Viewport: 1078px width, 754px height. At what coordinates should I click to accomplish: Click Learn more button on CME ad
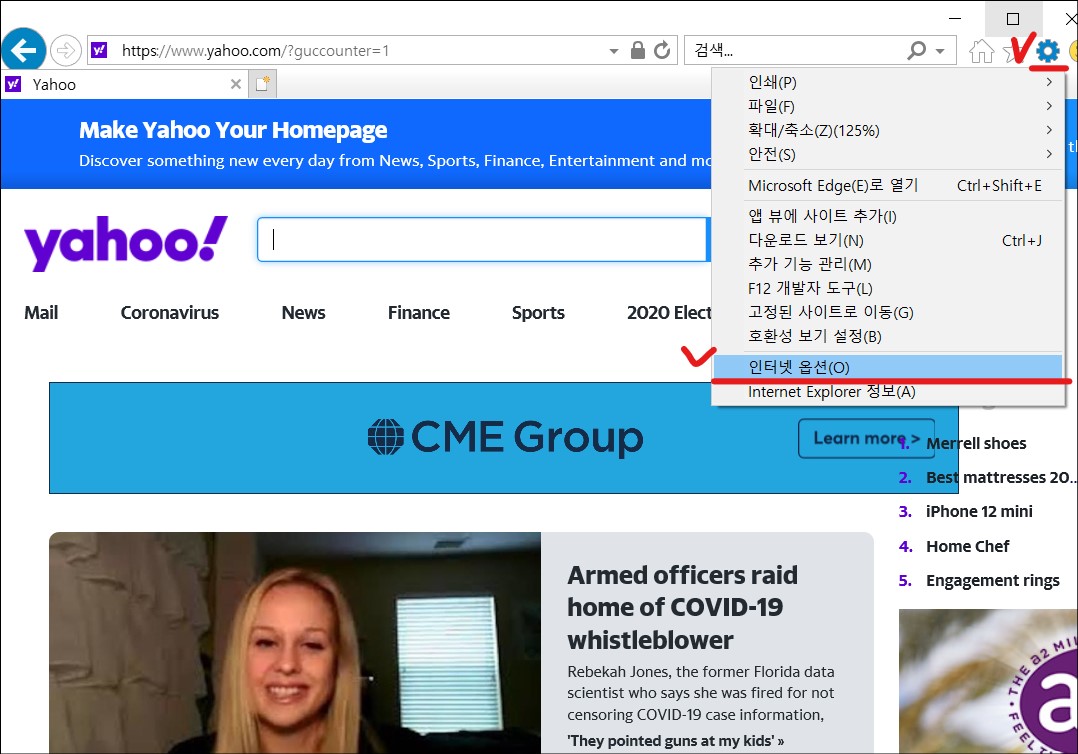866,439
